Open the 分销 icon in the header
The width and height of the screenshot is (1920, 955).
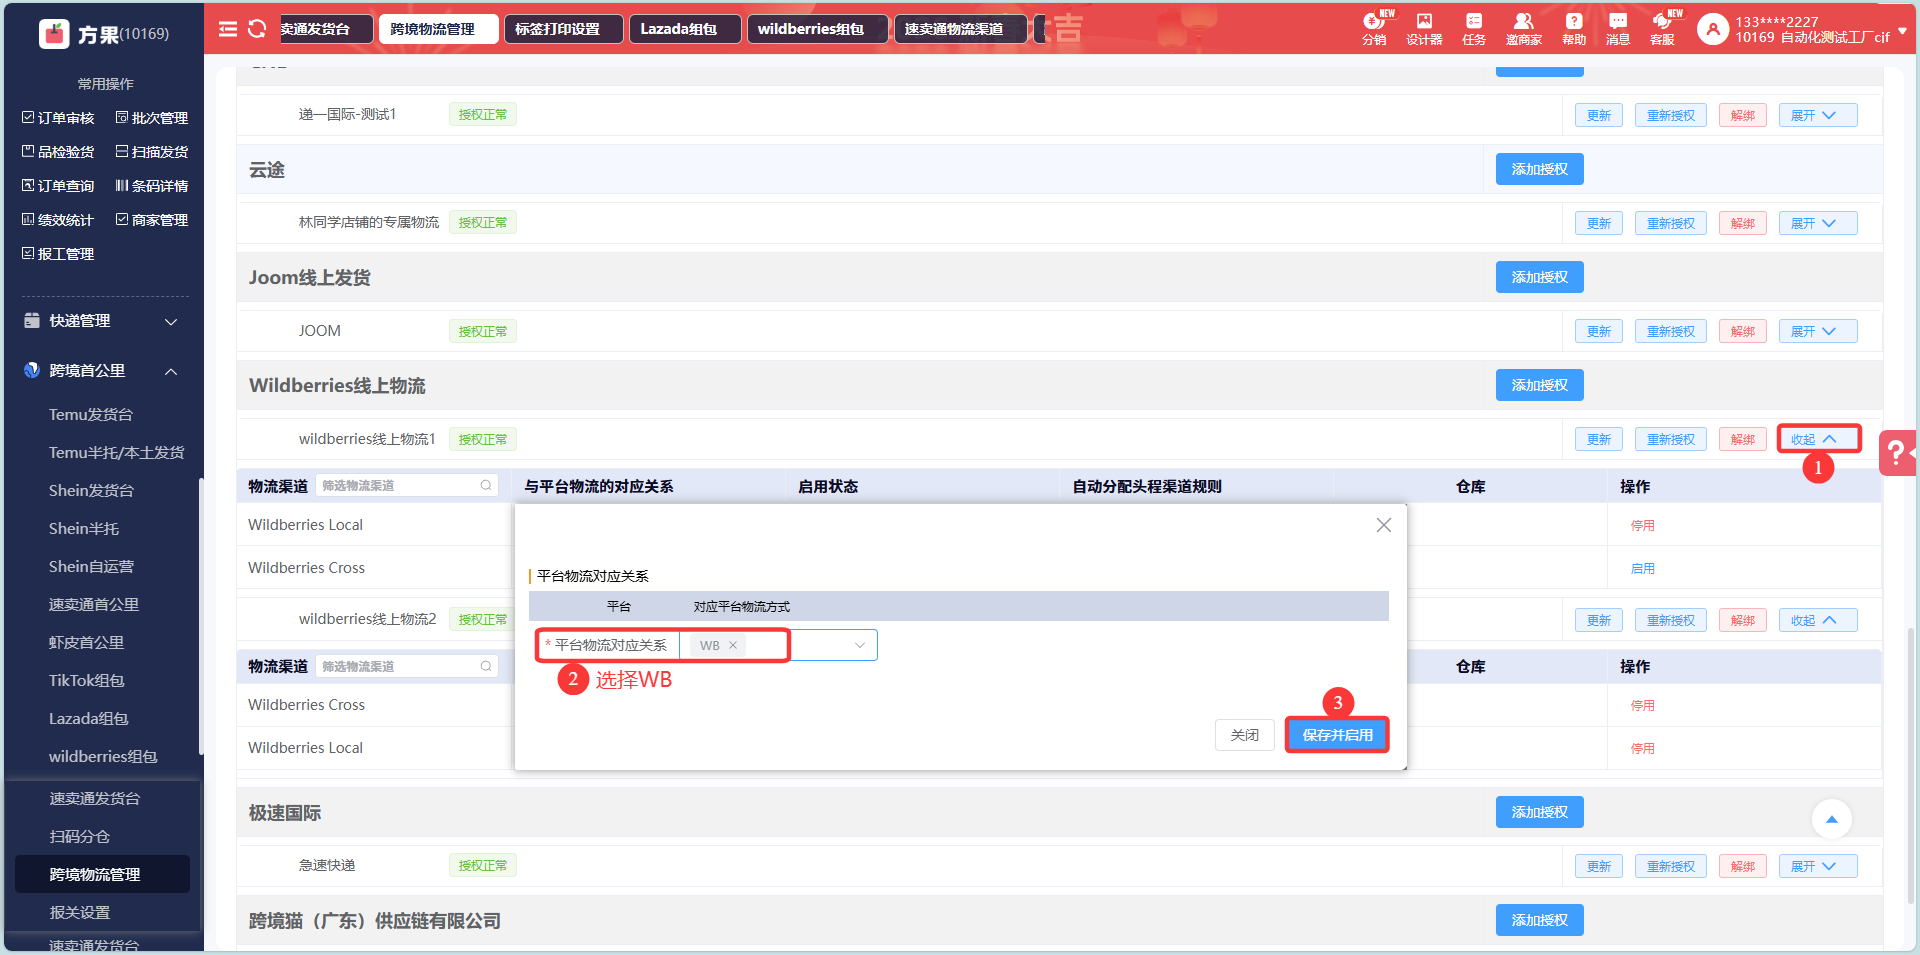(x=1374, y=28)
